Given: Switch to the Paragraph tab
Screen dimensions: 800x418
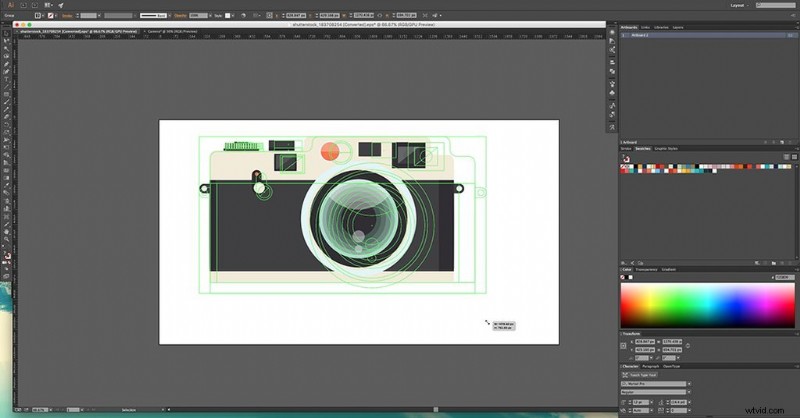Looking at the screenshot, I should click(x=651, y=366).
